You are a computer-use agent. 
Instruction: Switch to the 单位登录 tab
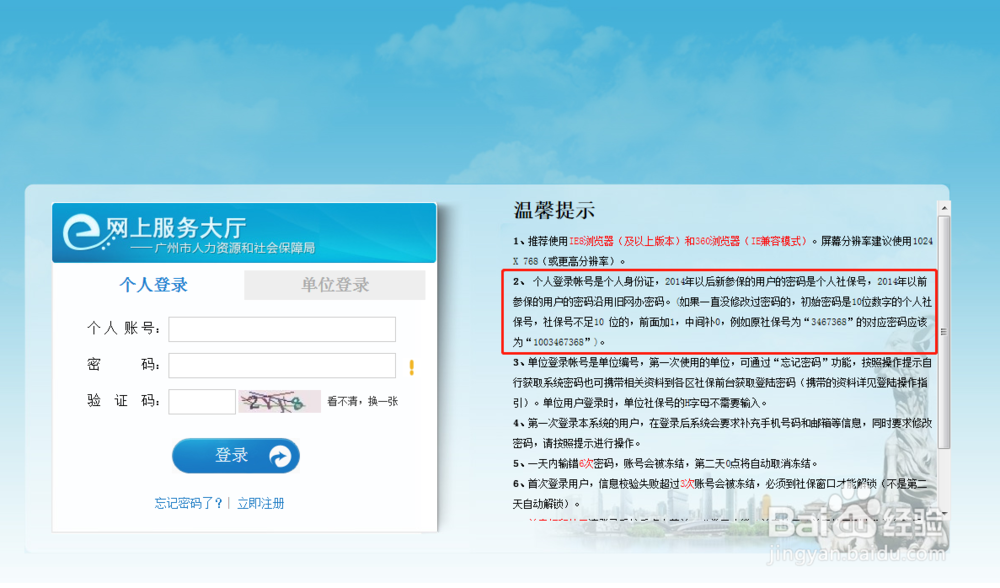(x=335, y=284)
